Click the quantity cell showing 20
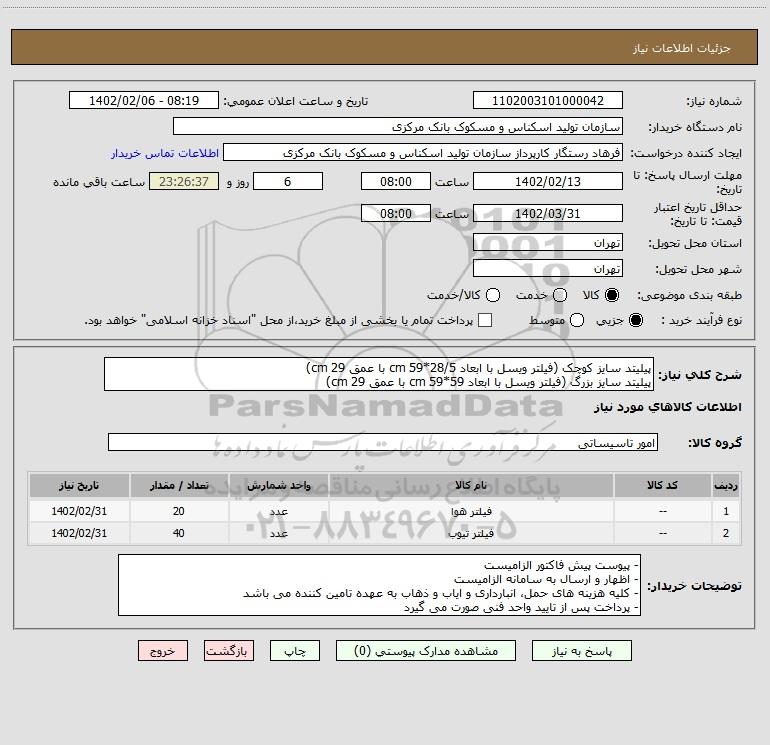Viewport: 770px width, 745px height. (x=179, y=511)
